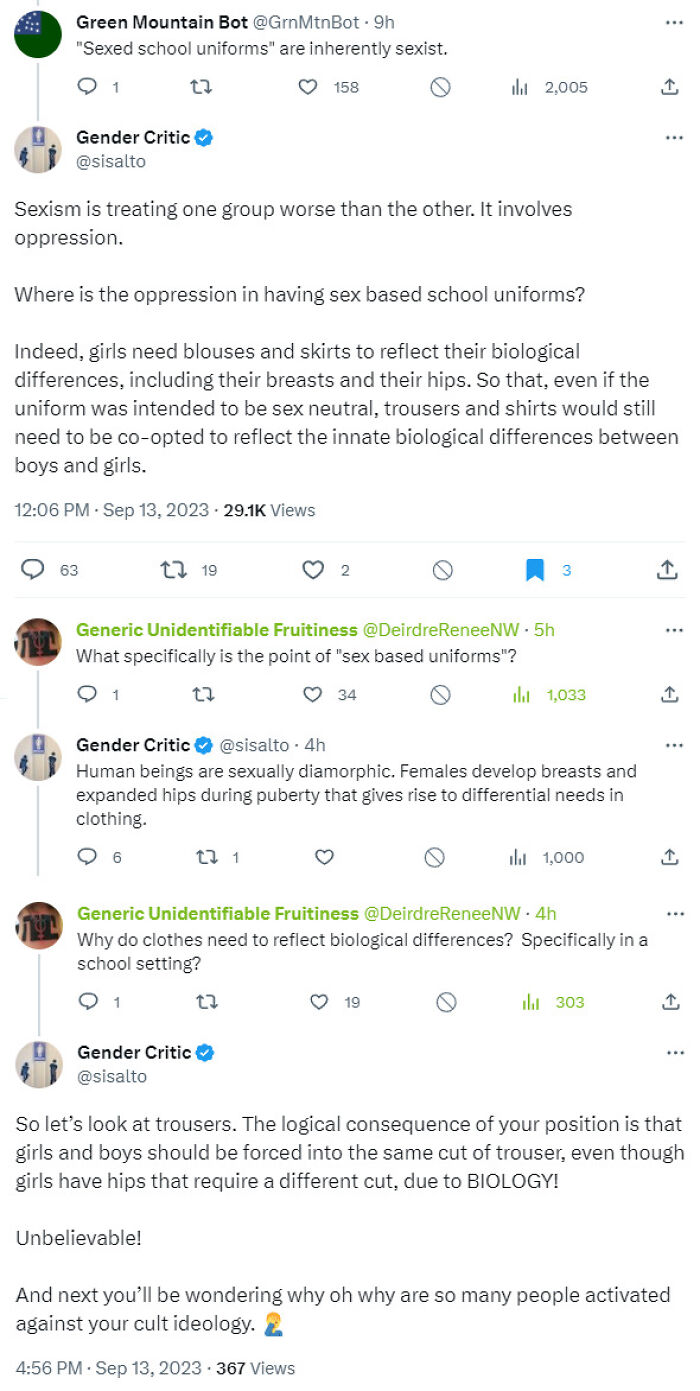Retweet Gender Critic's main post
This screenshot has width=700, height=1391.
(x=170, y=568)
